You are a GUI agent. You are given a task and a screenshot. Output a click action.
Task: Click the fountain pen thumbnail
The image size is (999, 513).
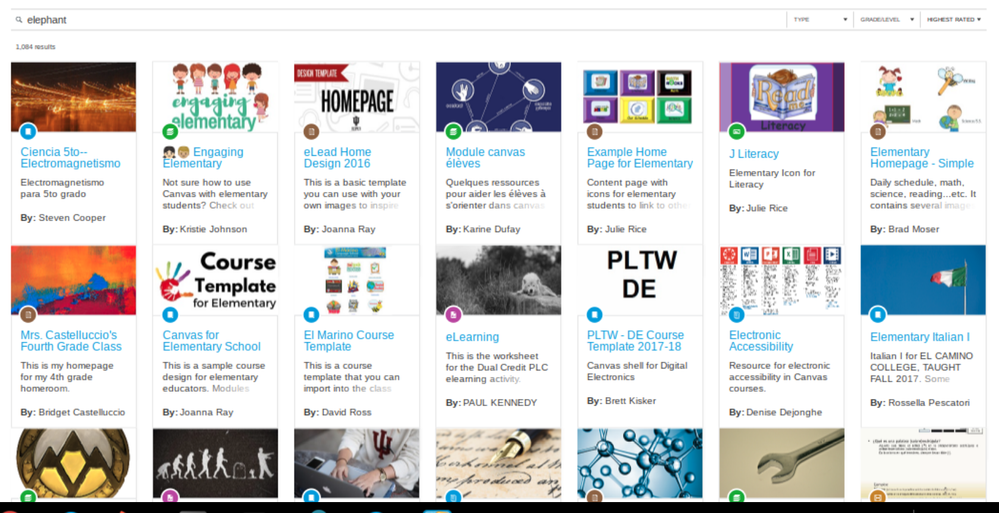pyautogui.click(x=498, y=463)
